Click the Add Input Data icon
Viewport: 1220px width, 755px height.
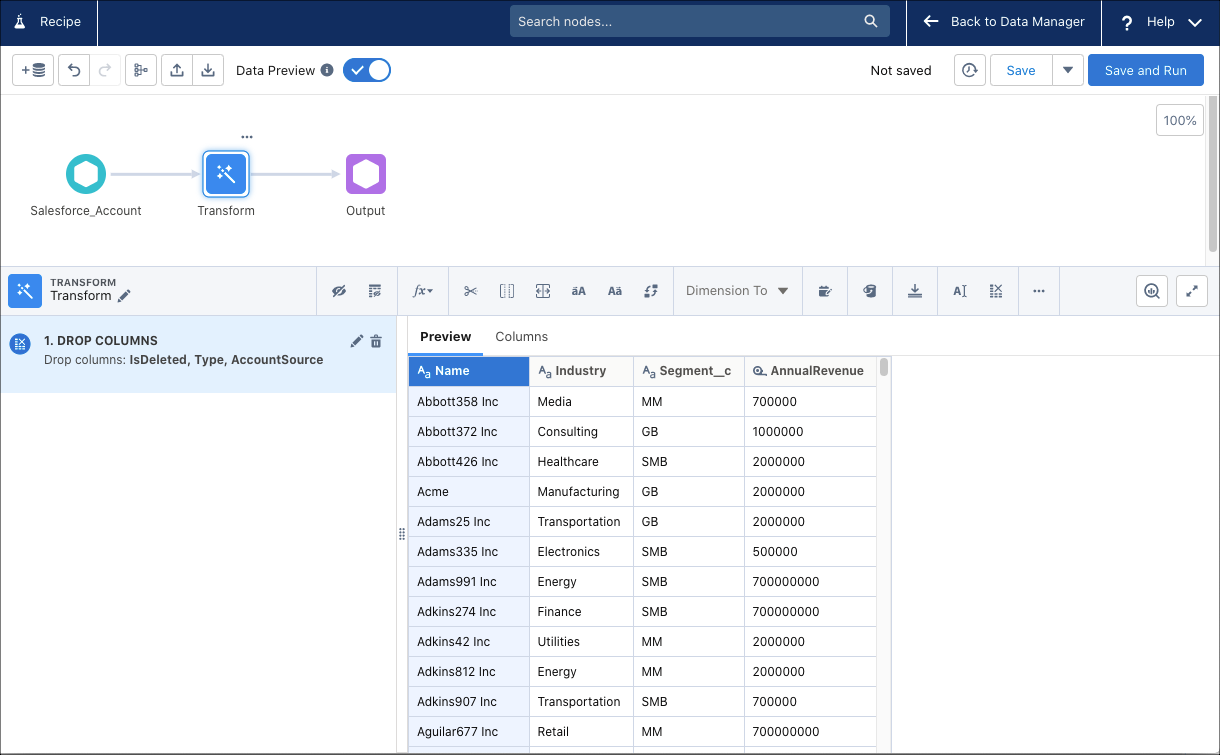tap(33, 71)
